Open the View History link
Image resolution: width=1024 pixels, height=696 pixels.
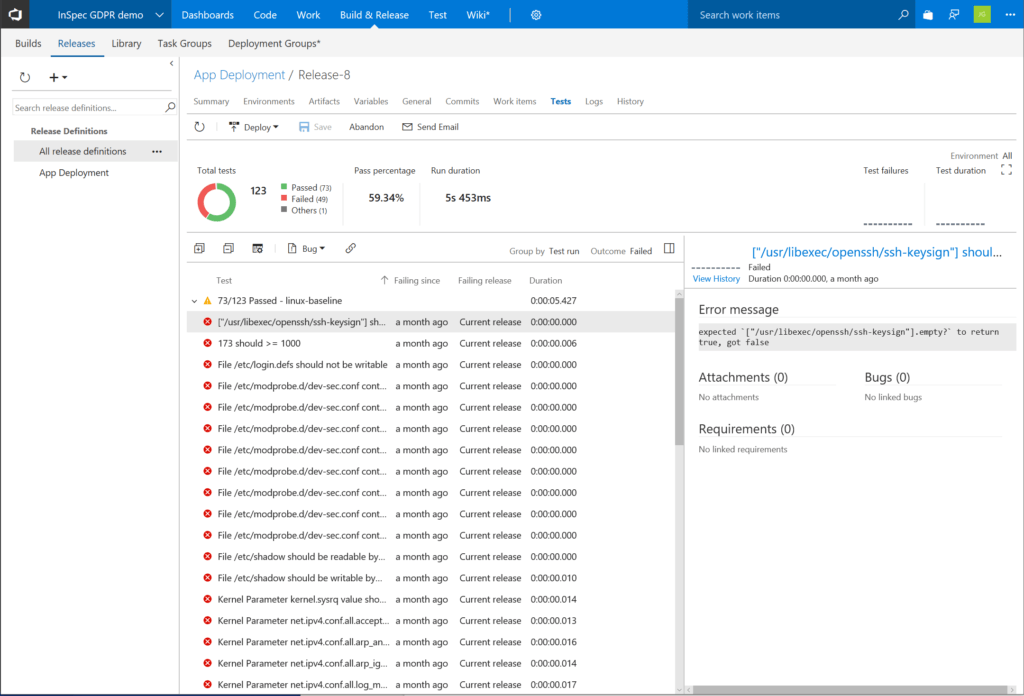pyautogui.click(x=716, y=279)
